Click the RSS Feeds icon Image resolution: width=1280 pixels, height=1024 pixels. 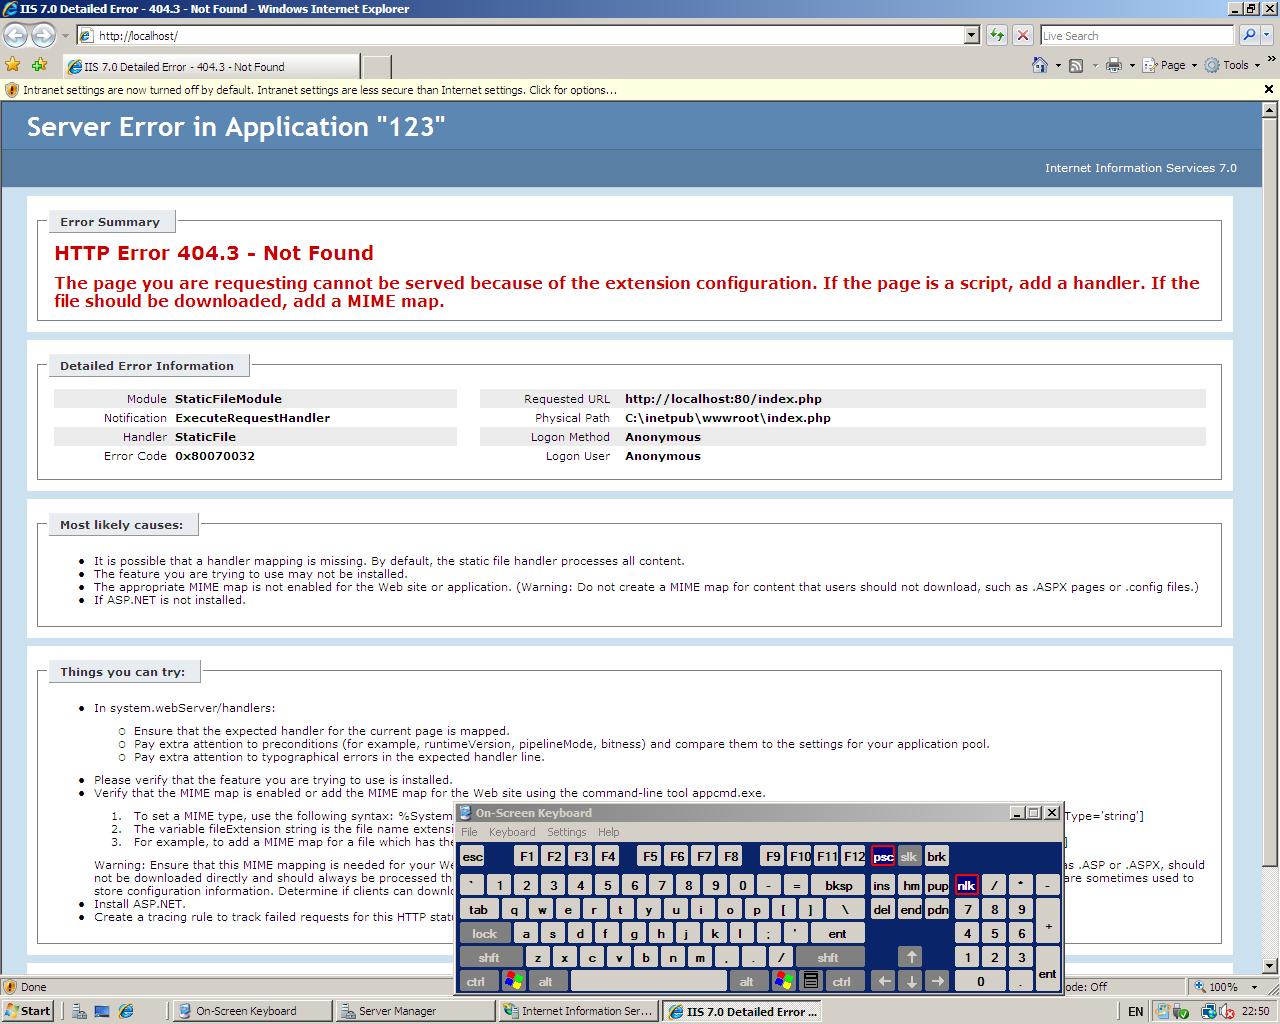1076,65
